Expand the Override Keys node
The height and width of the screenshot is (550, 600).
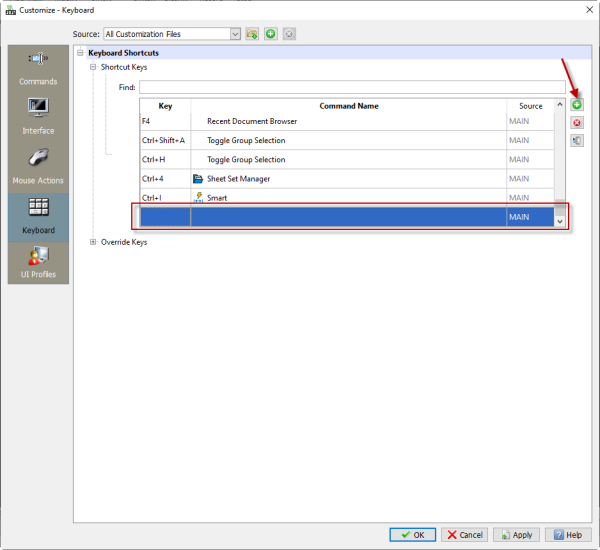(94, 242)
